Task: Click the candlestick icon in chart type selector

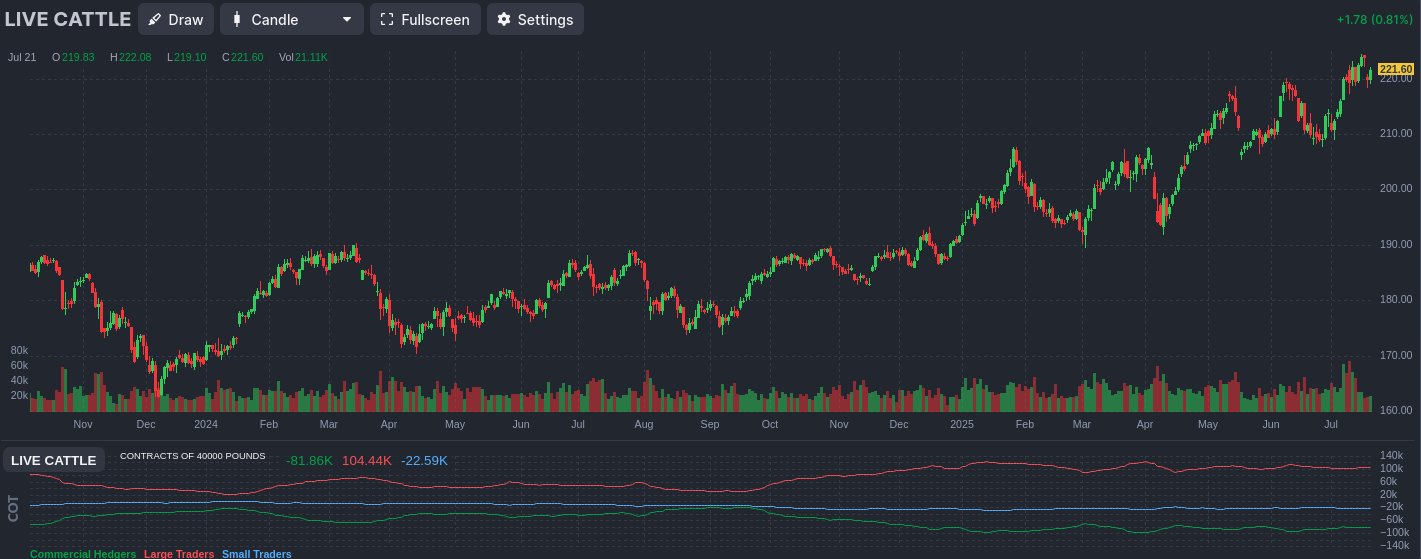Action: (x=237, y=19)
